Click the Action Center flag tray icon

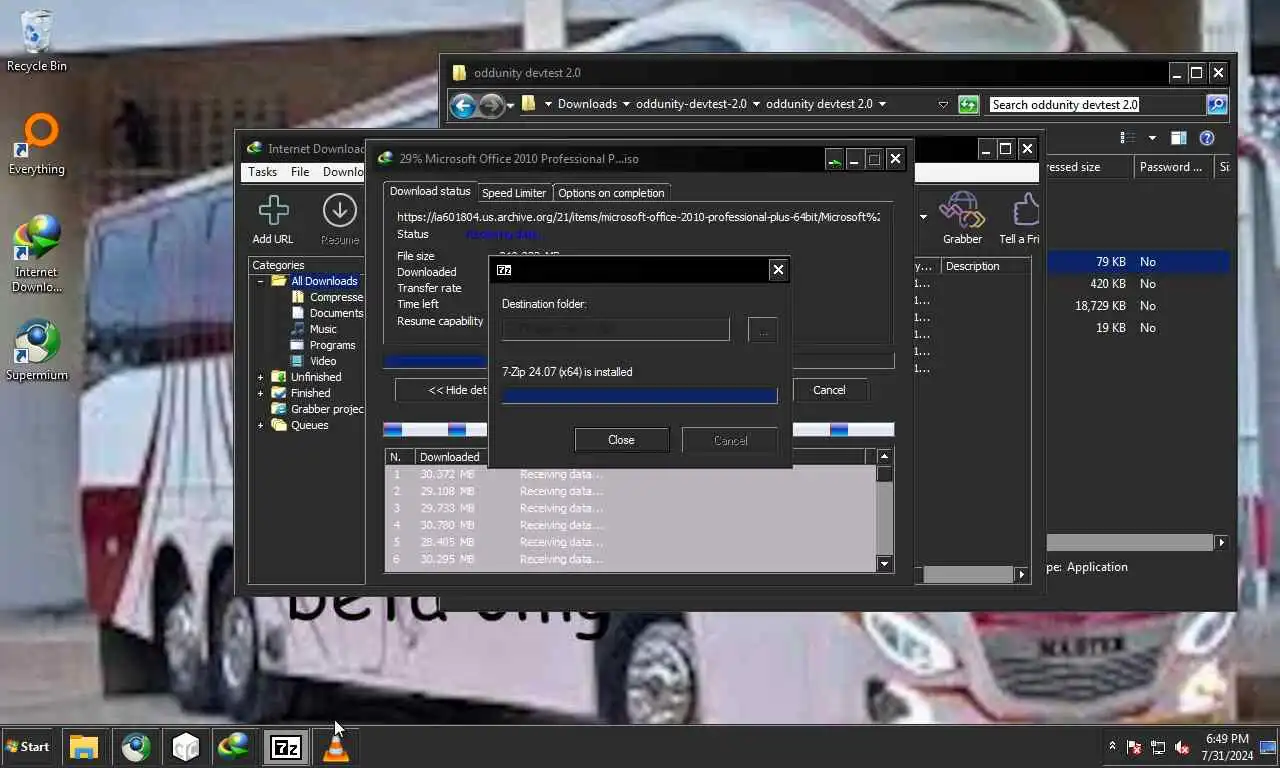pyautogui.click(x=1134, y=747)
